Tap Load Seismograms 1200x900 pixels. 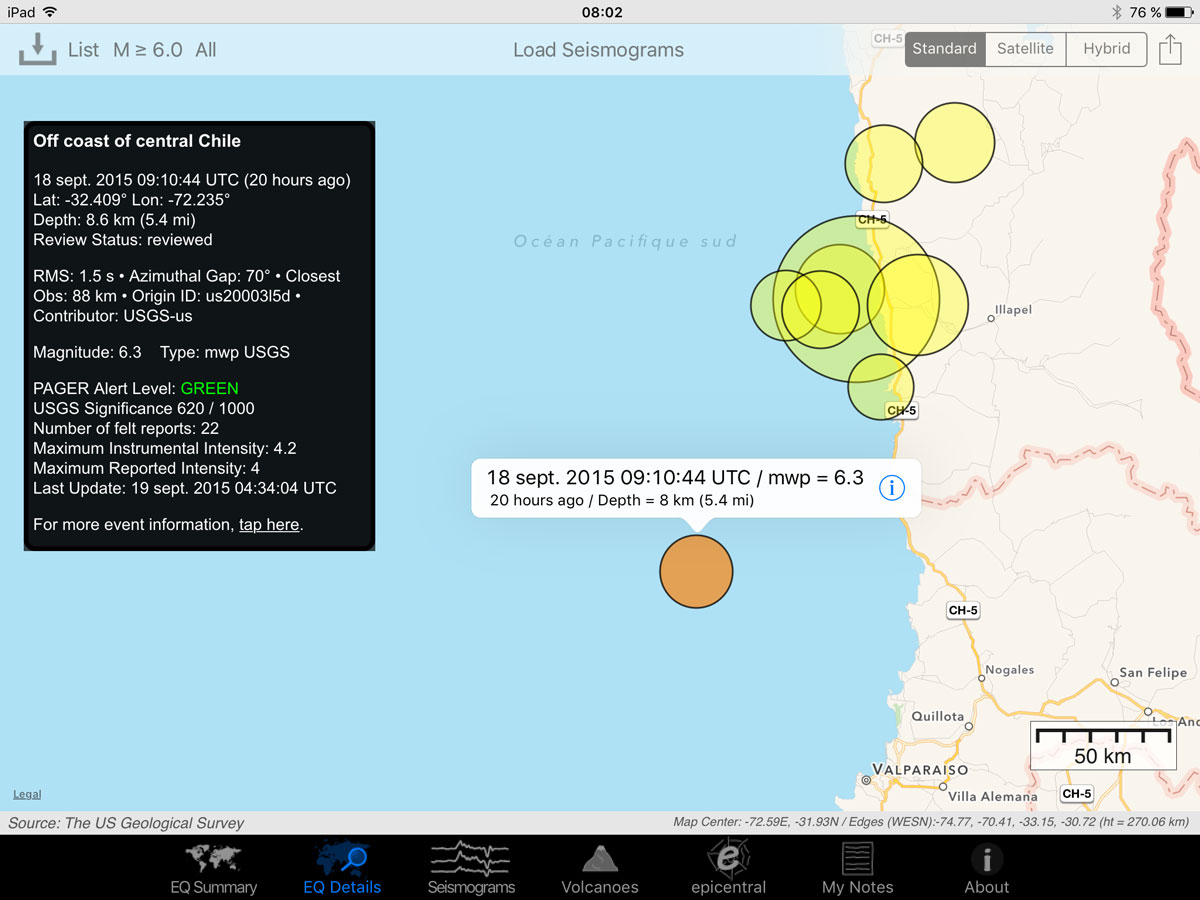[x=598, y=50]
